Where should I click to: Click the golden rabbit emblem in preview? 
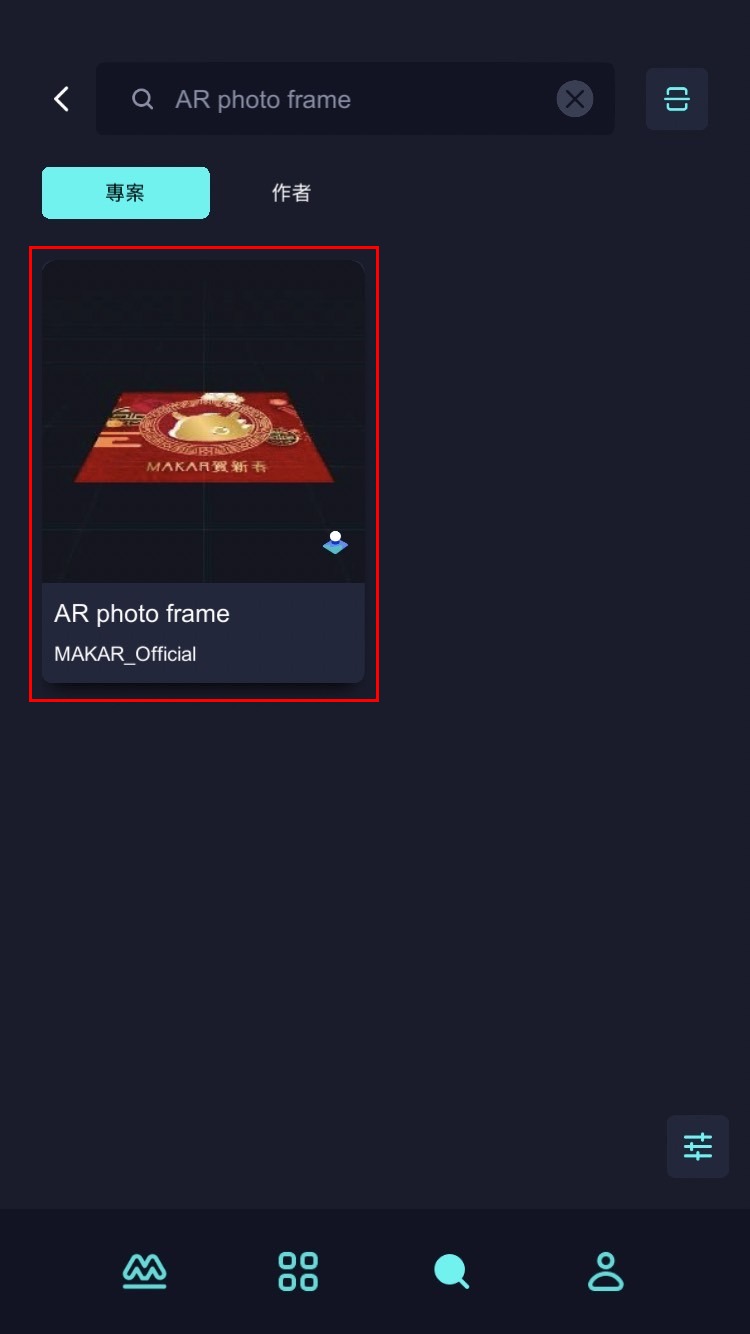coord(206,426)
